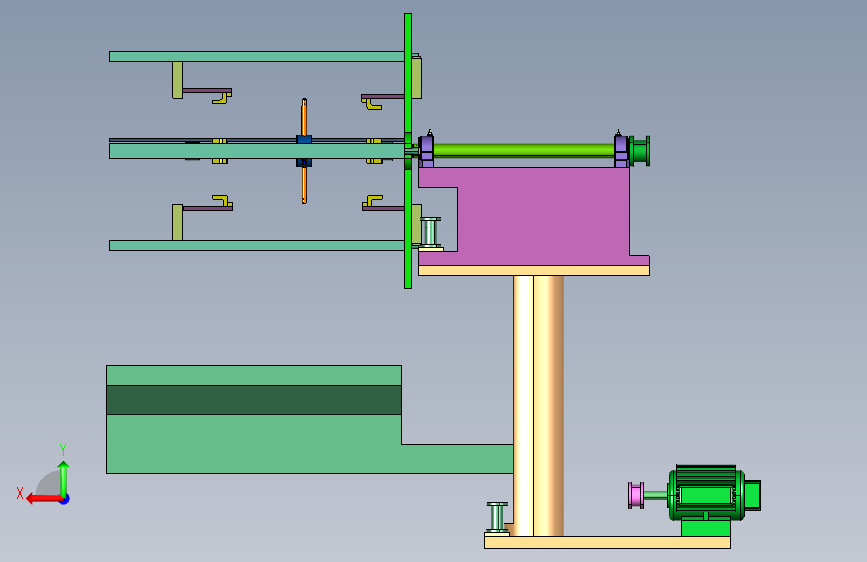Pick the small spool beside column base
Screen dimensions: 867x562
coord(497,518)
